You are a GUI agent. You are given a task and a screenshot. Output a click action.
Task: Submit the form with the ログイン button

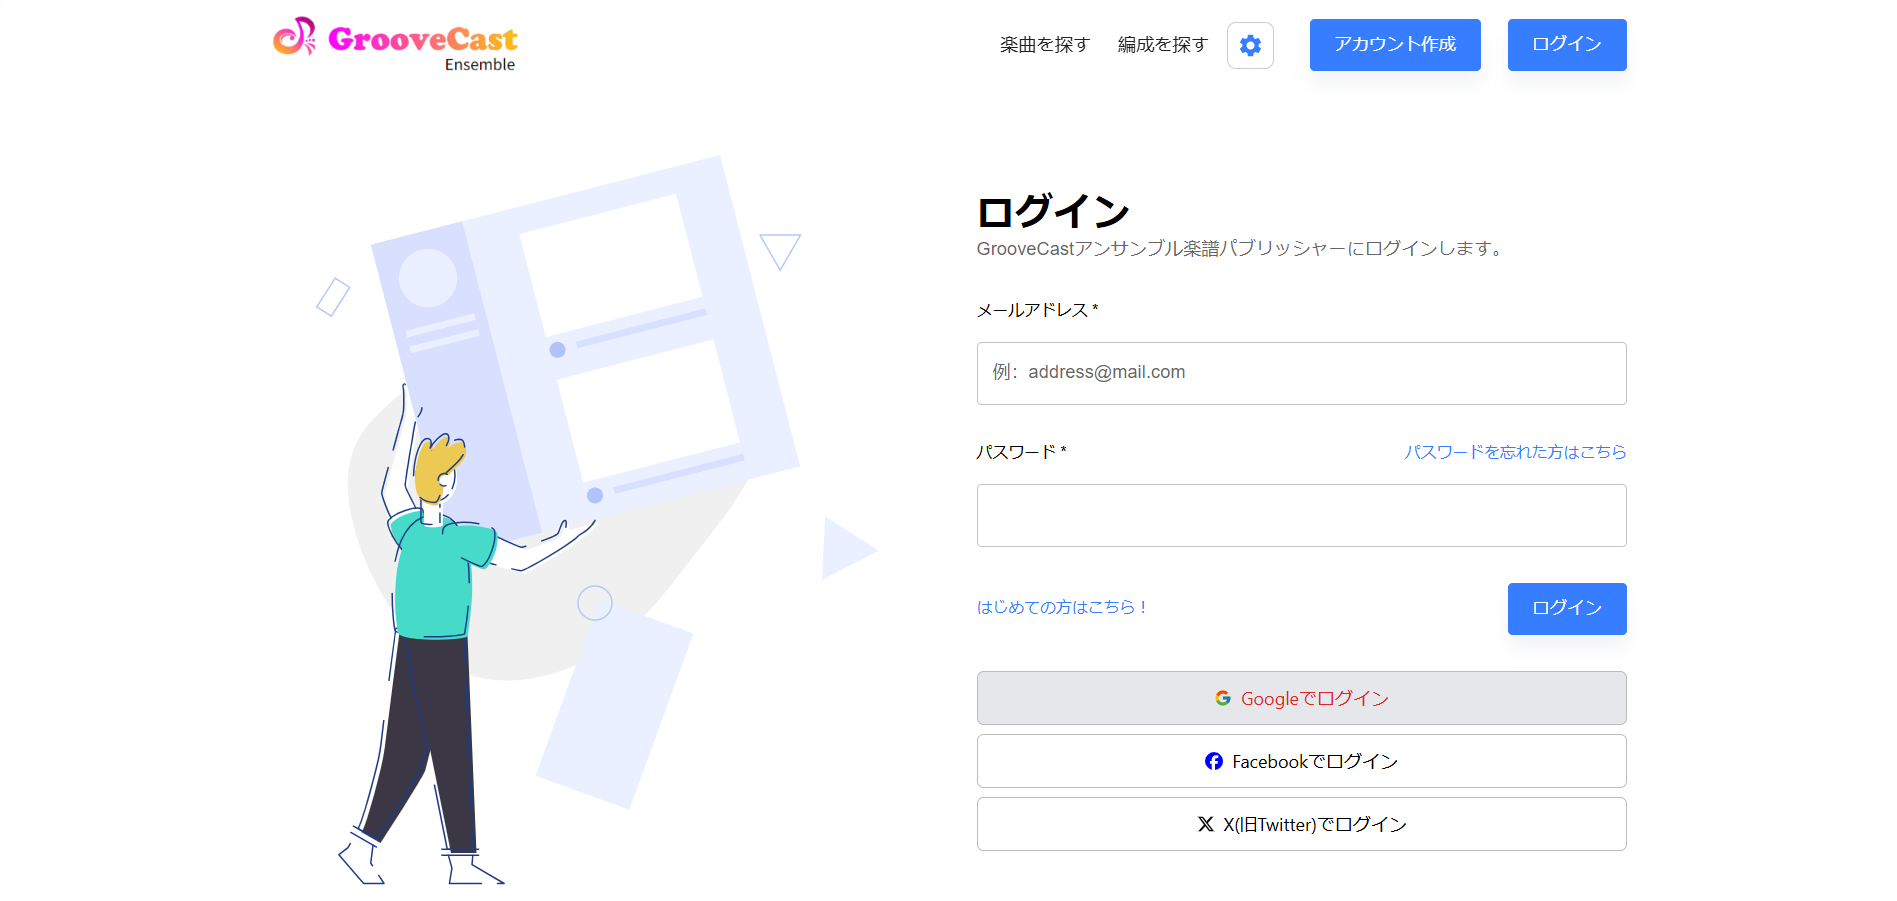(1566, 608)
